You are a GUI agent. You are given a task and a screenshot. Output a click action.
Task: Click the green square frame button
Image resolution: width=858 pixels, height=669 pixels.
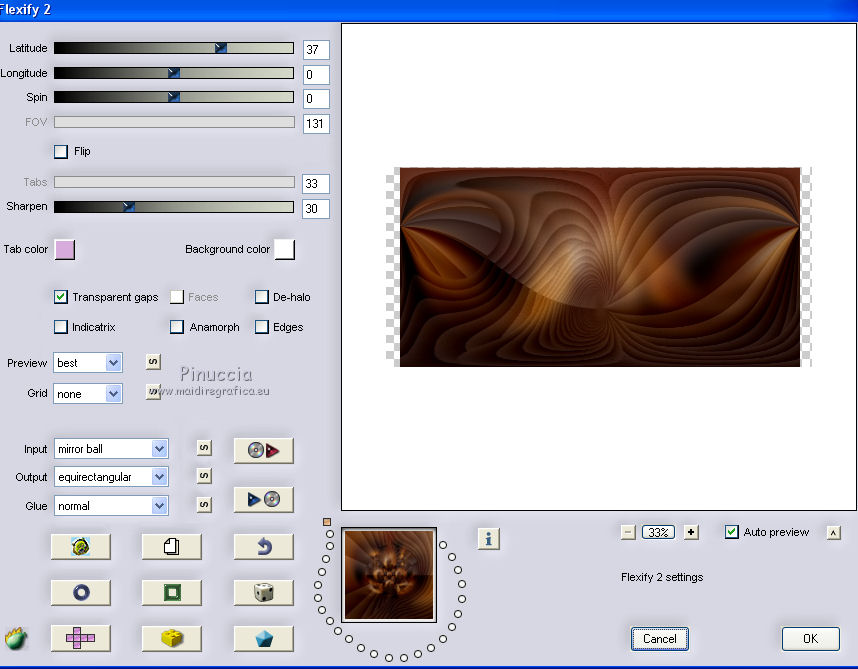(171, 592)
